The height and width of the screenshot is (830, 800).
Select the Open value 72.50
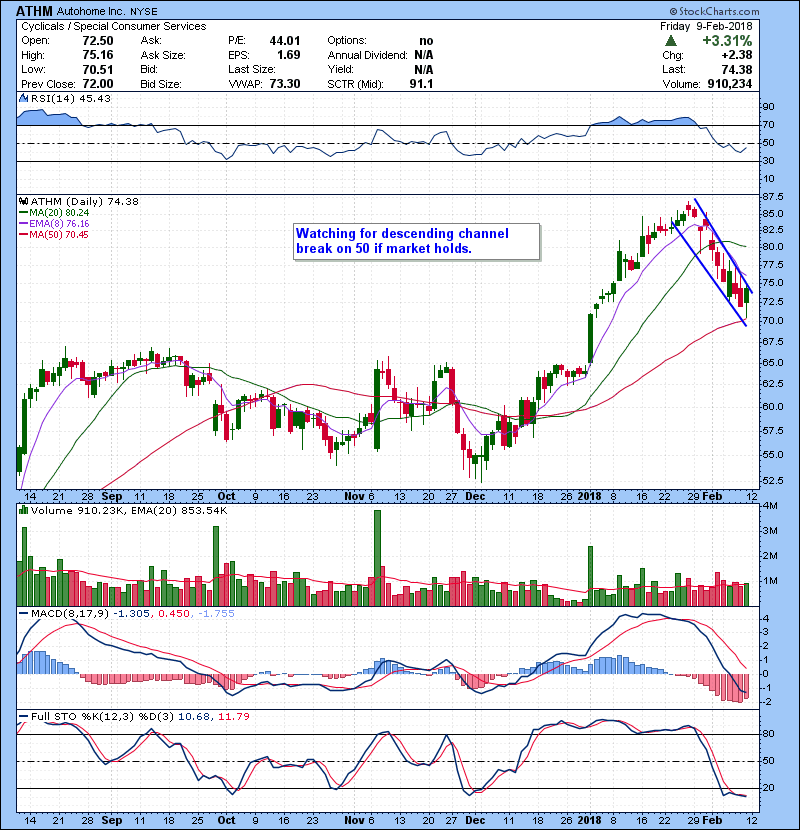(x=98, y=41)
